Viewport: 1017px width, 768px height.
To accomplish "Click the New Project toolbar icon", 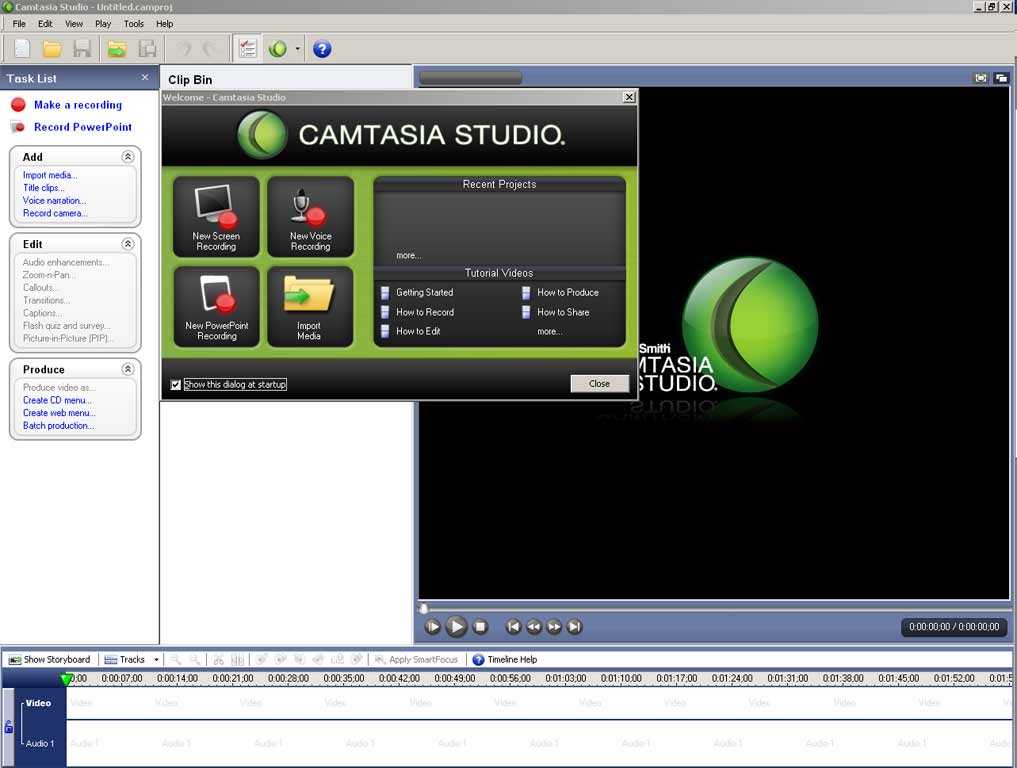I will tap(22, 49).
